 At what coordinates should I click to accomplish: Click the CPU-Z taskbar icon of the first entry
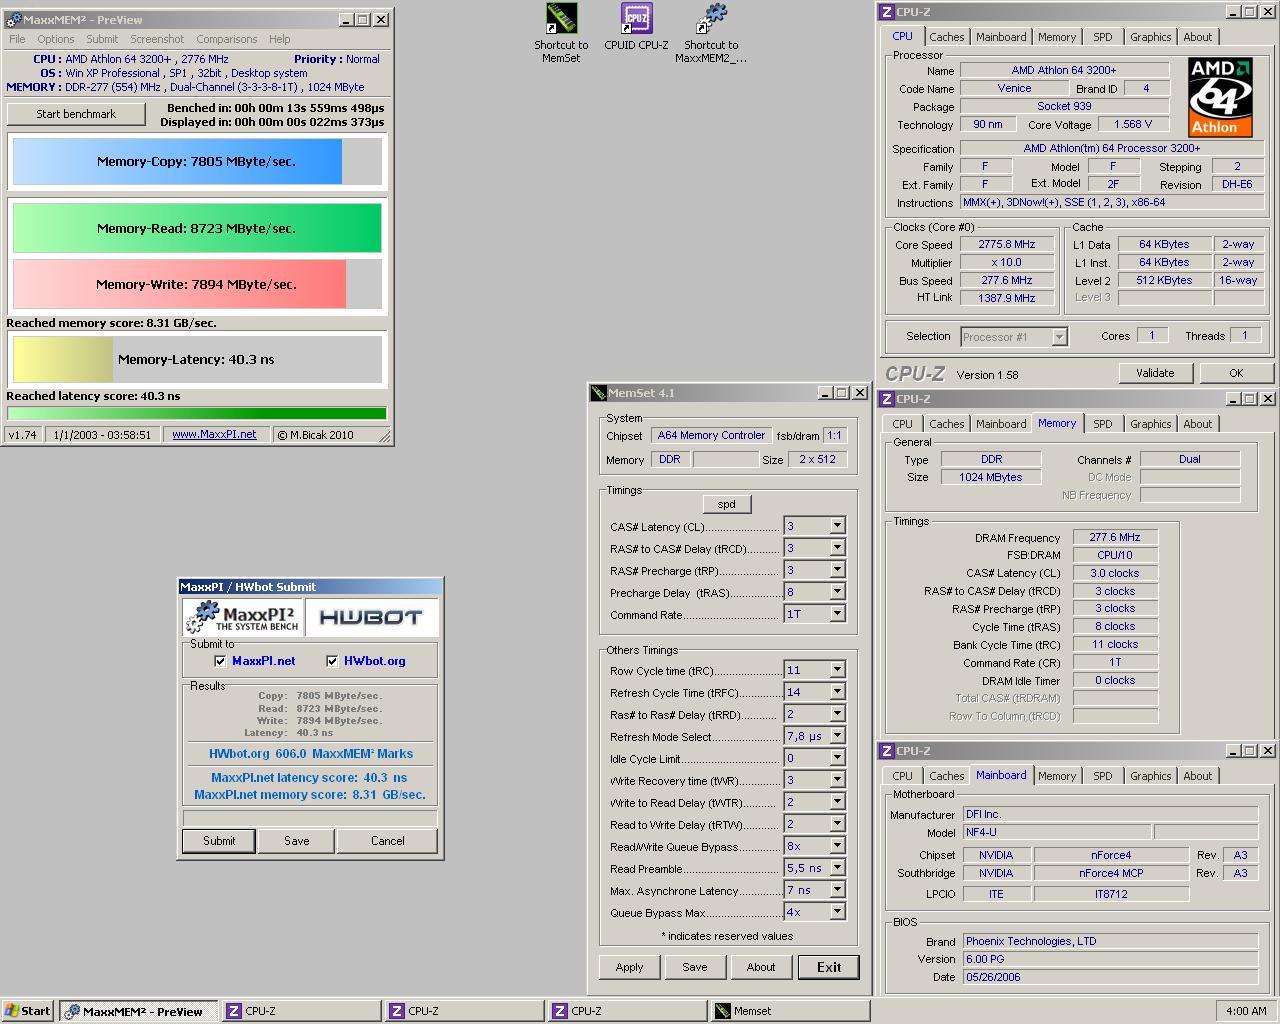point(234,1011)
